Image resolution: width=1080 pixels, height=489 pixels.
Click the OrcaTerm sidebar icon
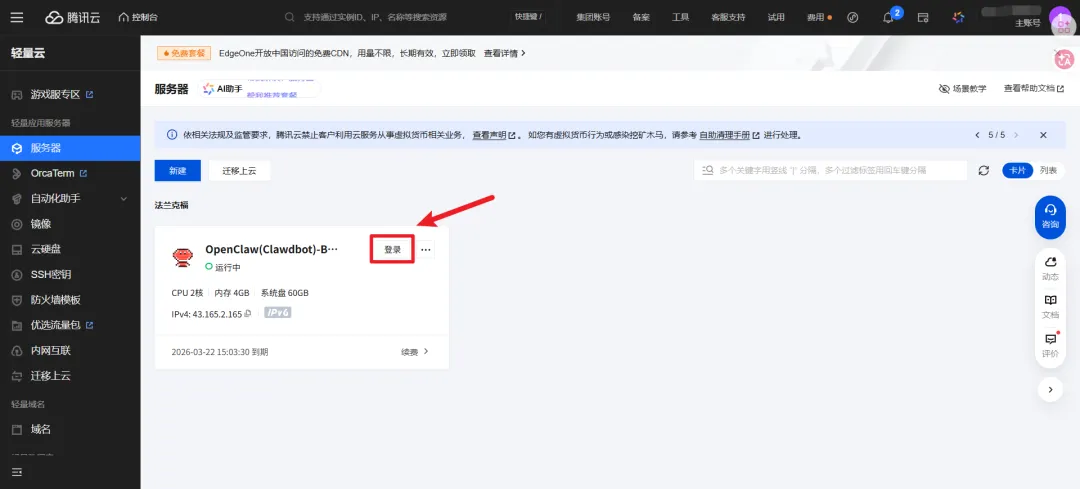tap(17, 173)
